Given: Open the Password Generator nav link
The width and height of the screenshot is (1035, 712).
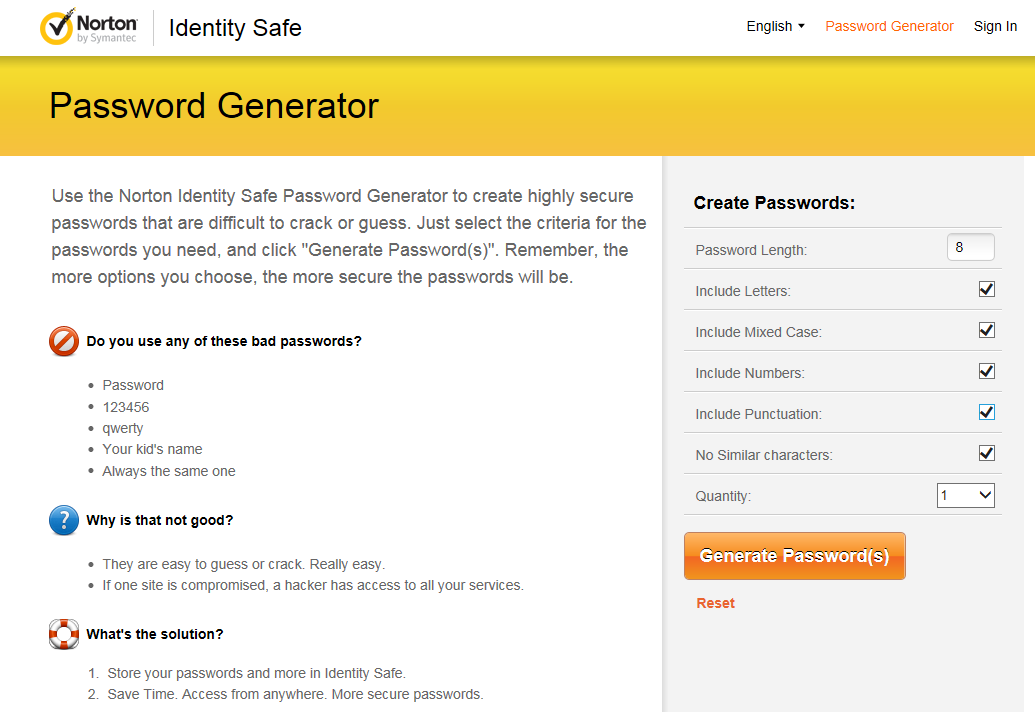Looking at the screenshot, I should coord(889,27).
